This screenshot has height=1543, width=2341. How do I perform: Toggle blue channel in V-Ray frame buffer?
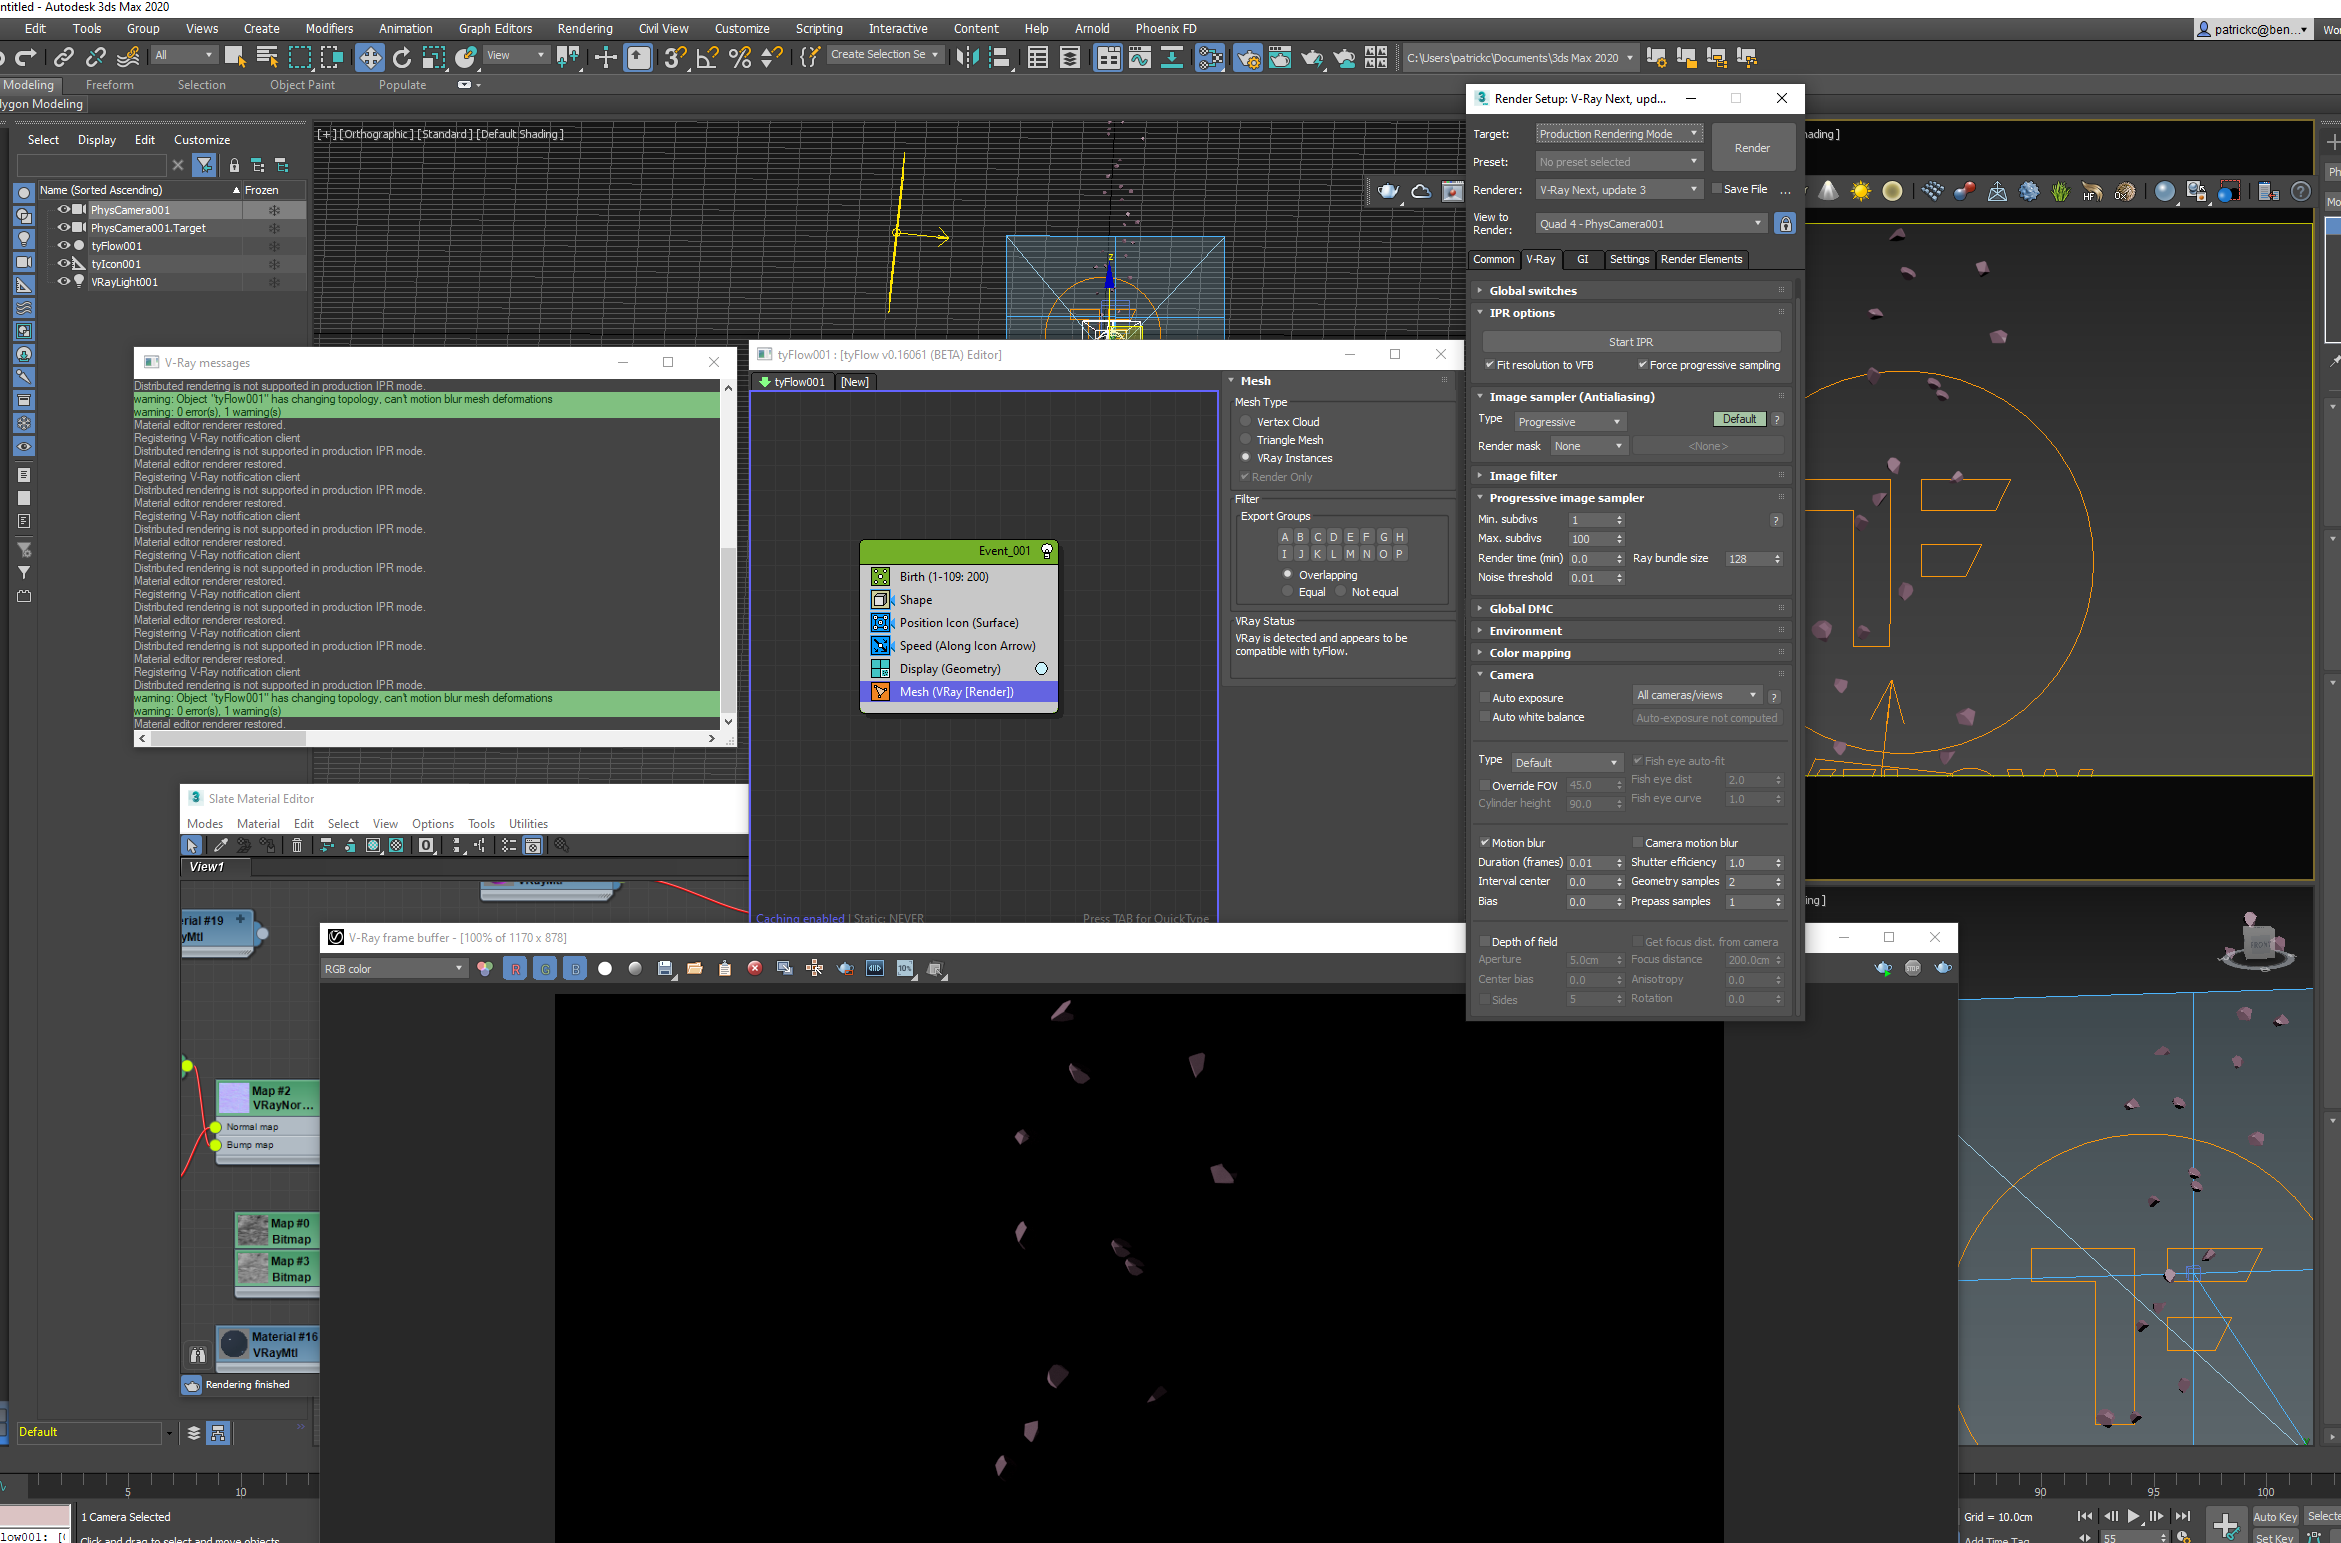coord(575,969)
